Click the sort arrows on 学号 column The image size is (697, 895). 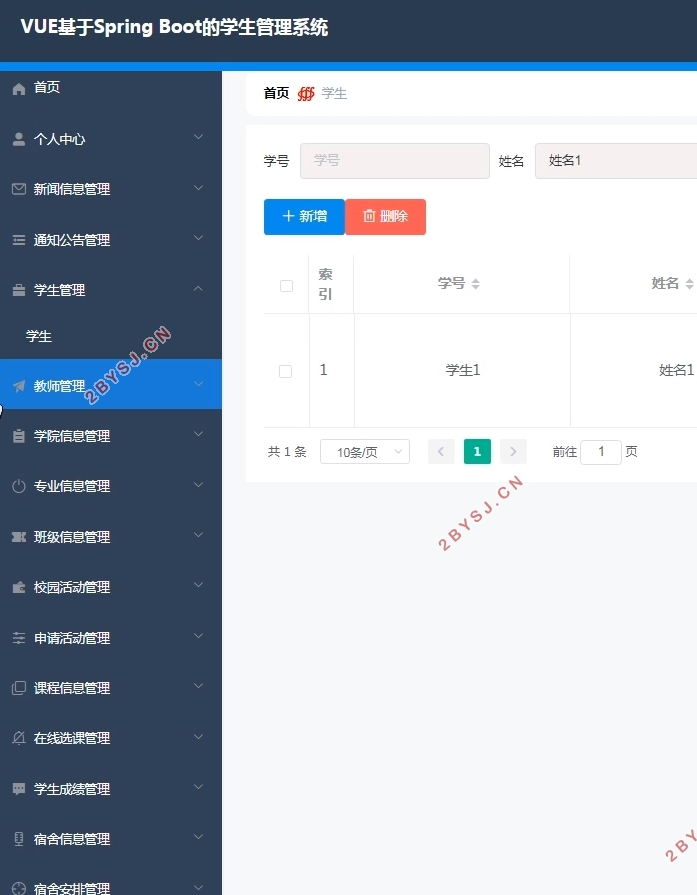click(x=476, y=284)
